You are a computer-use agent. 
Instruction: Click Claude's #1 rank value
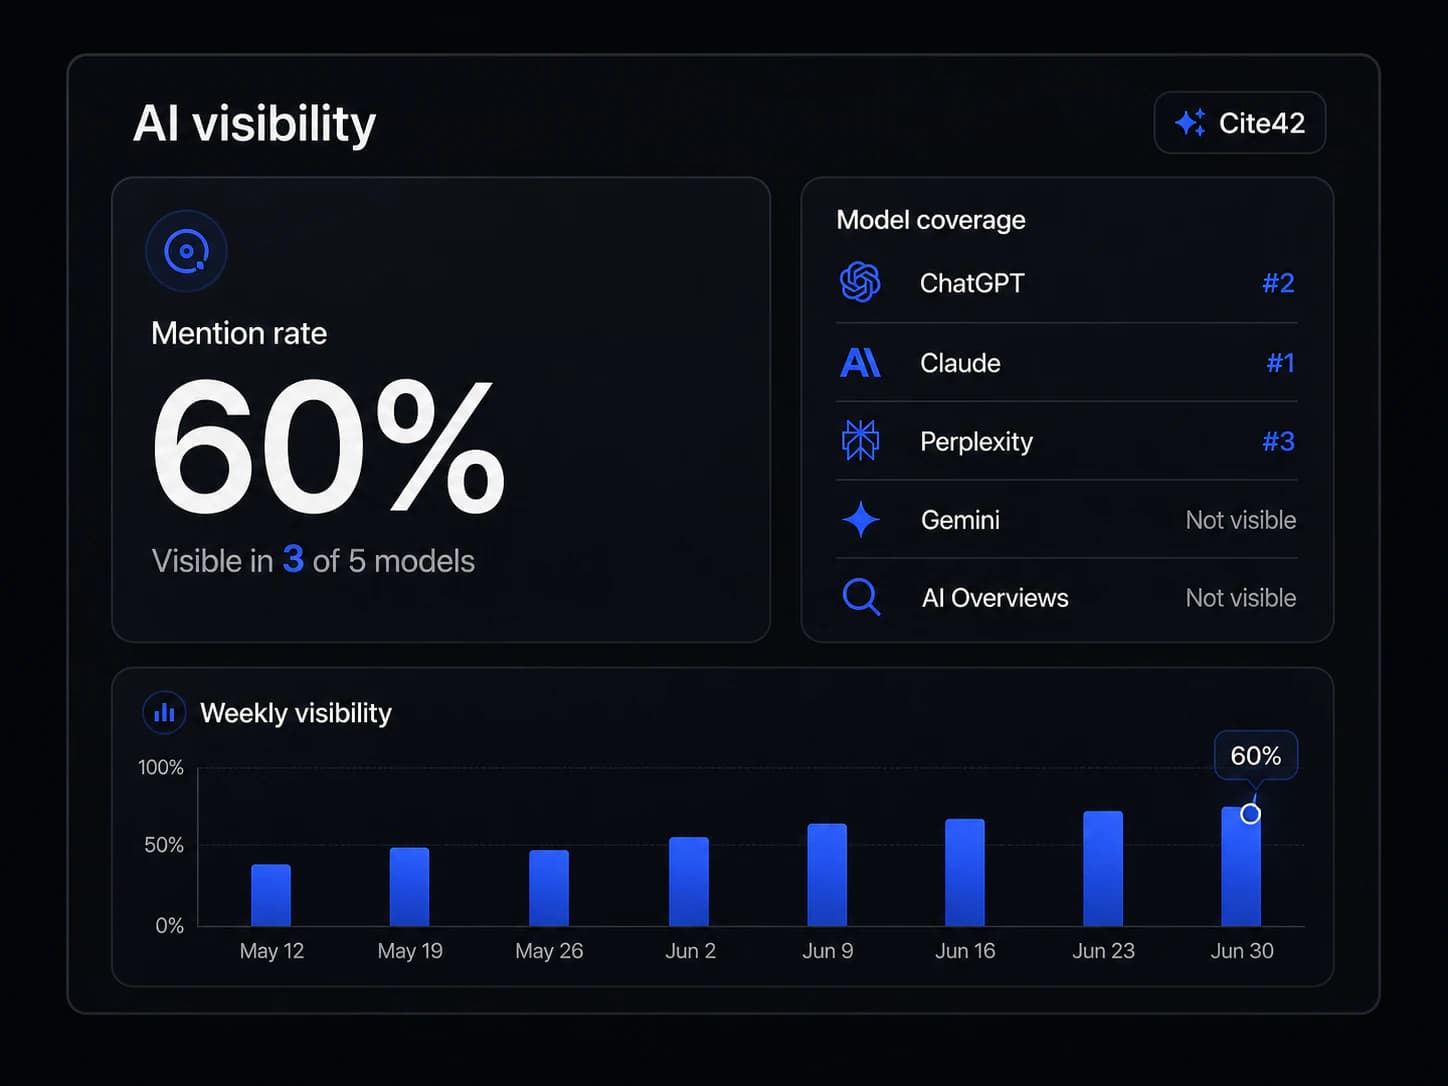[1280, 363]
